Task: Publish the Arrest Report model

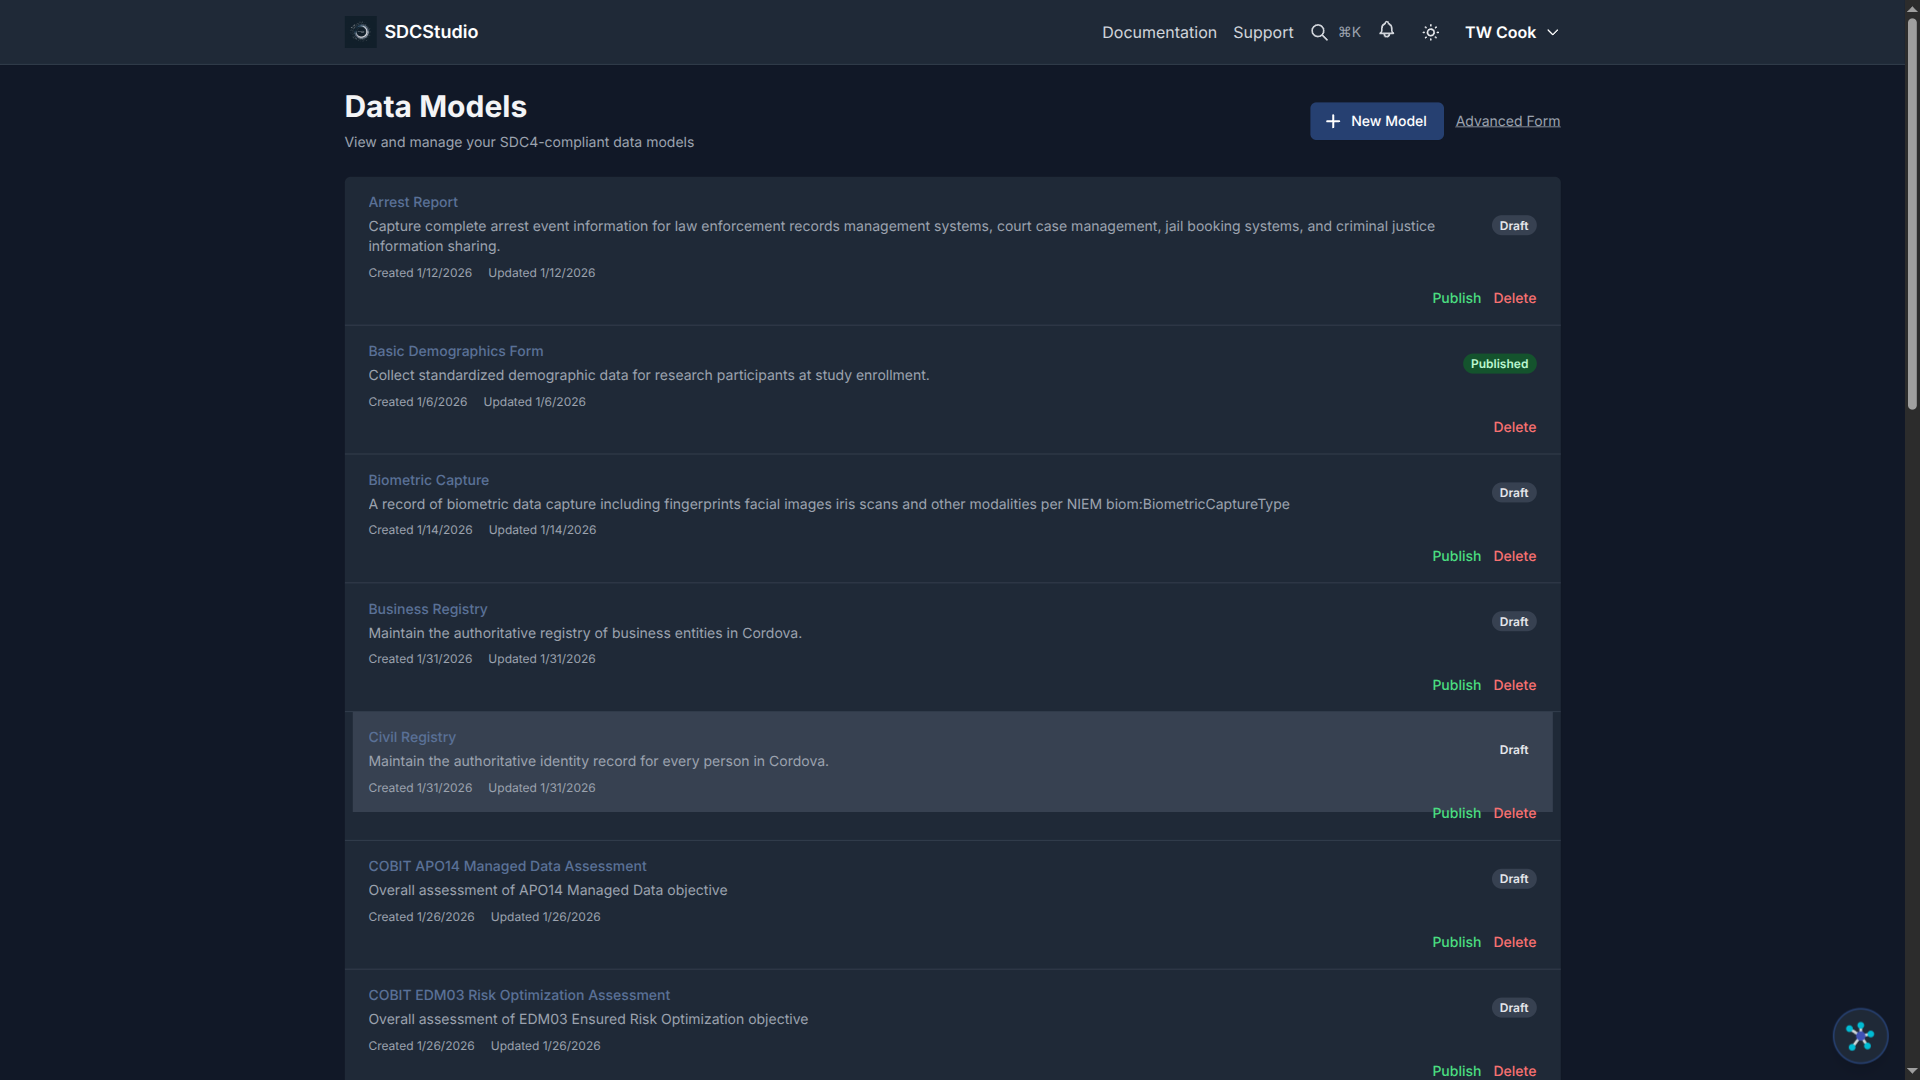Action: point(1456,298)
